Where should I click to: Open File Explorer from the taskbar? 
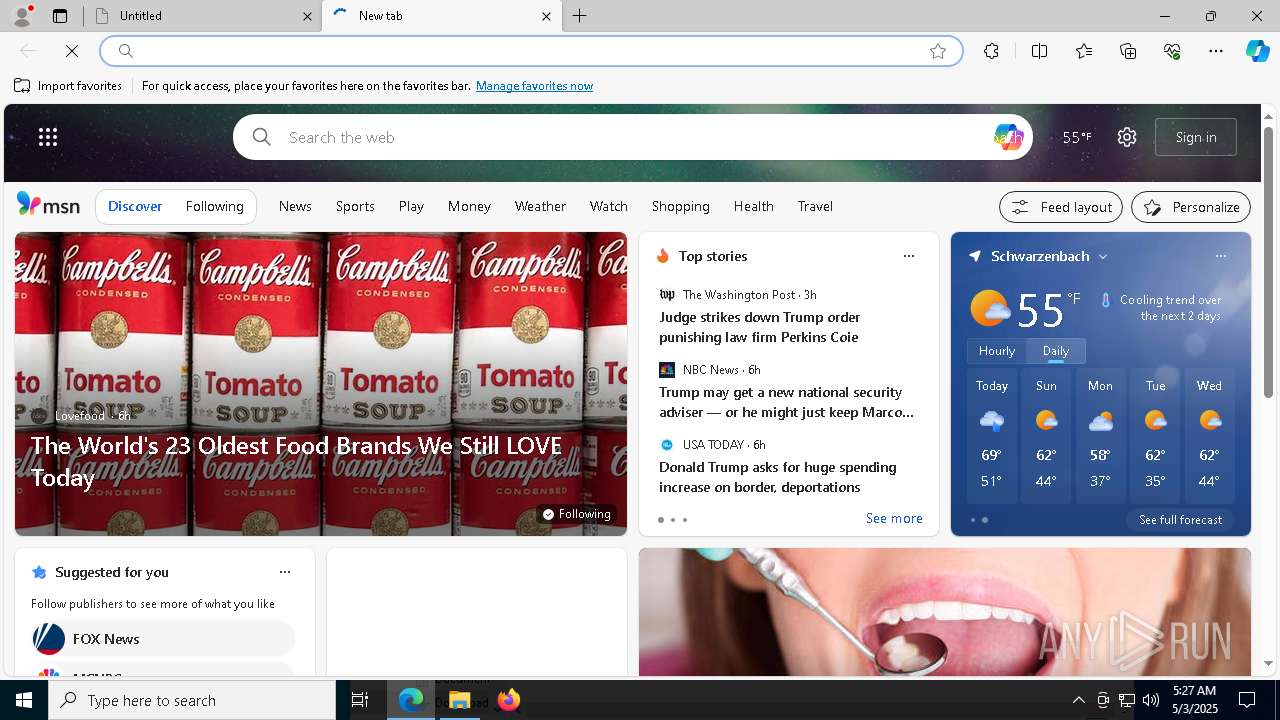point(460,700)
